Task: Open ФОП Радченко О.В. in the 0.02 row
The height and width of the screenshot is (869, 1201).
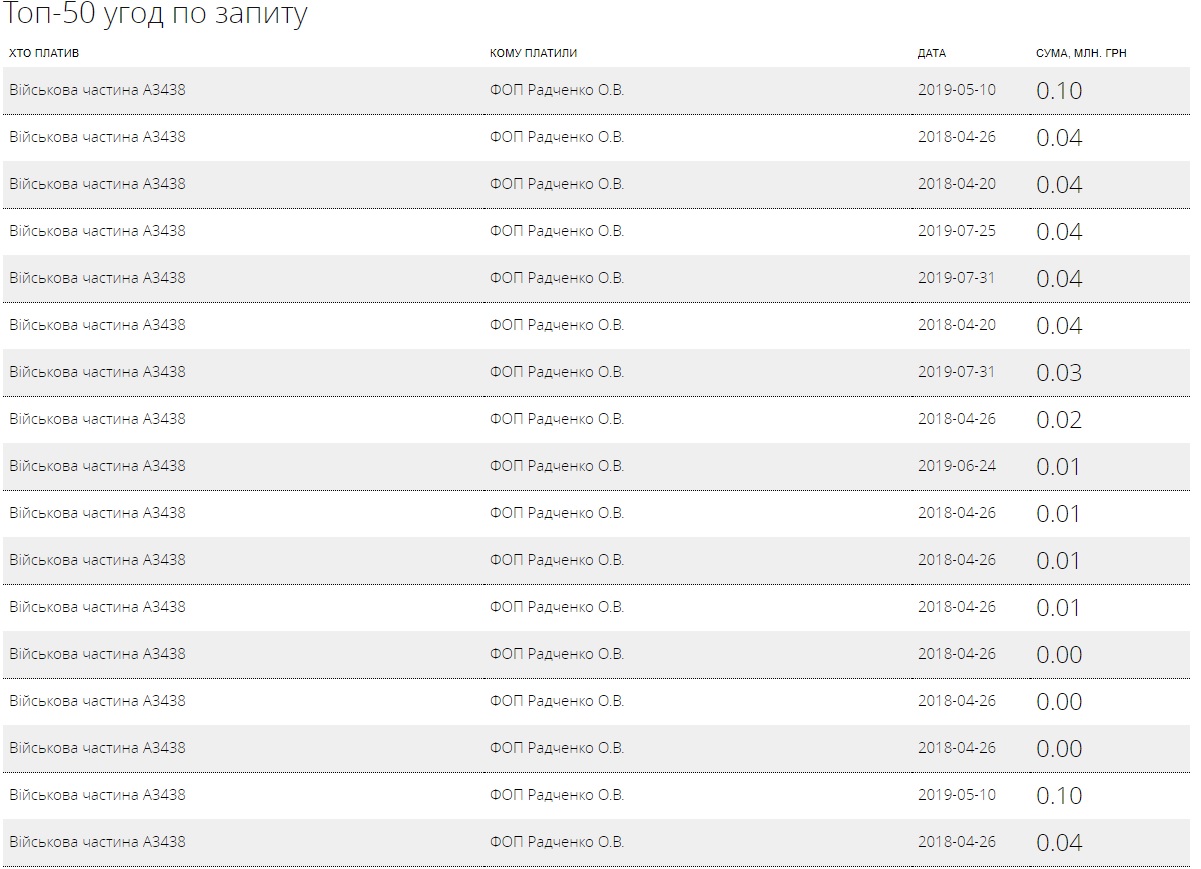Action: (x=556, y=419)
